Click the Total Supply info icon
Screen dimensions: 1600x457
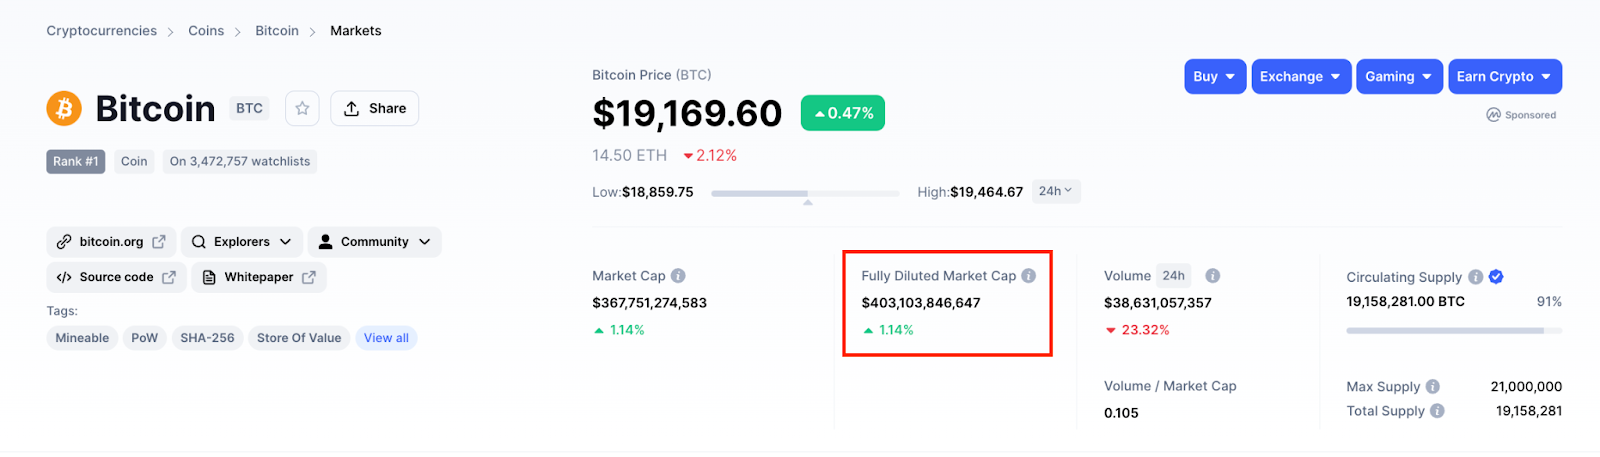[1437, 411]
